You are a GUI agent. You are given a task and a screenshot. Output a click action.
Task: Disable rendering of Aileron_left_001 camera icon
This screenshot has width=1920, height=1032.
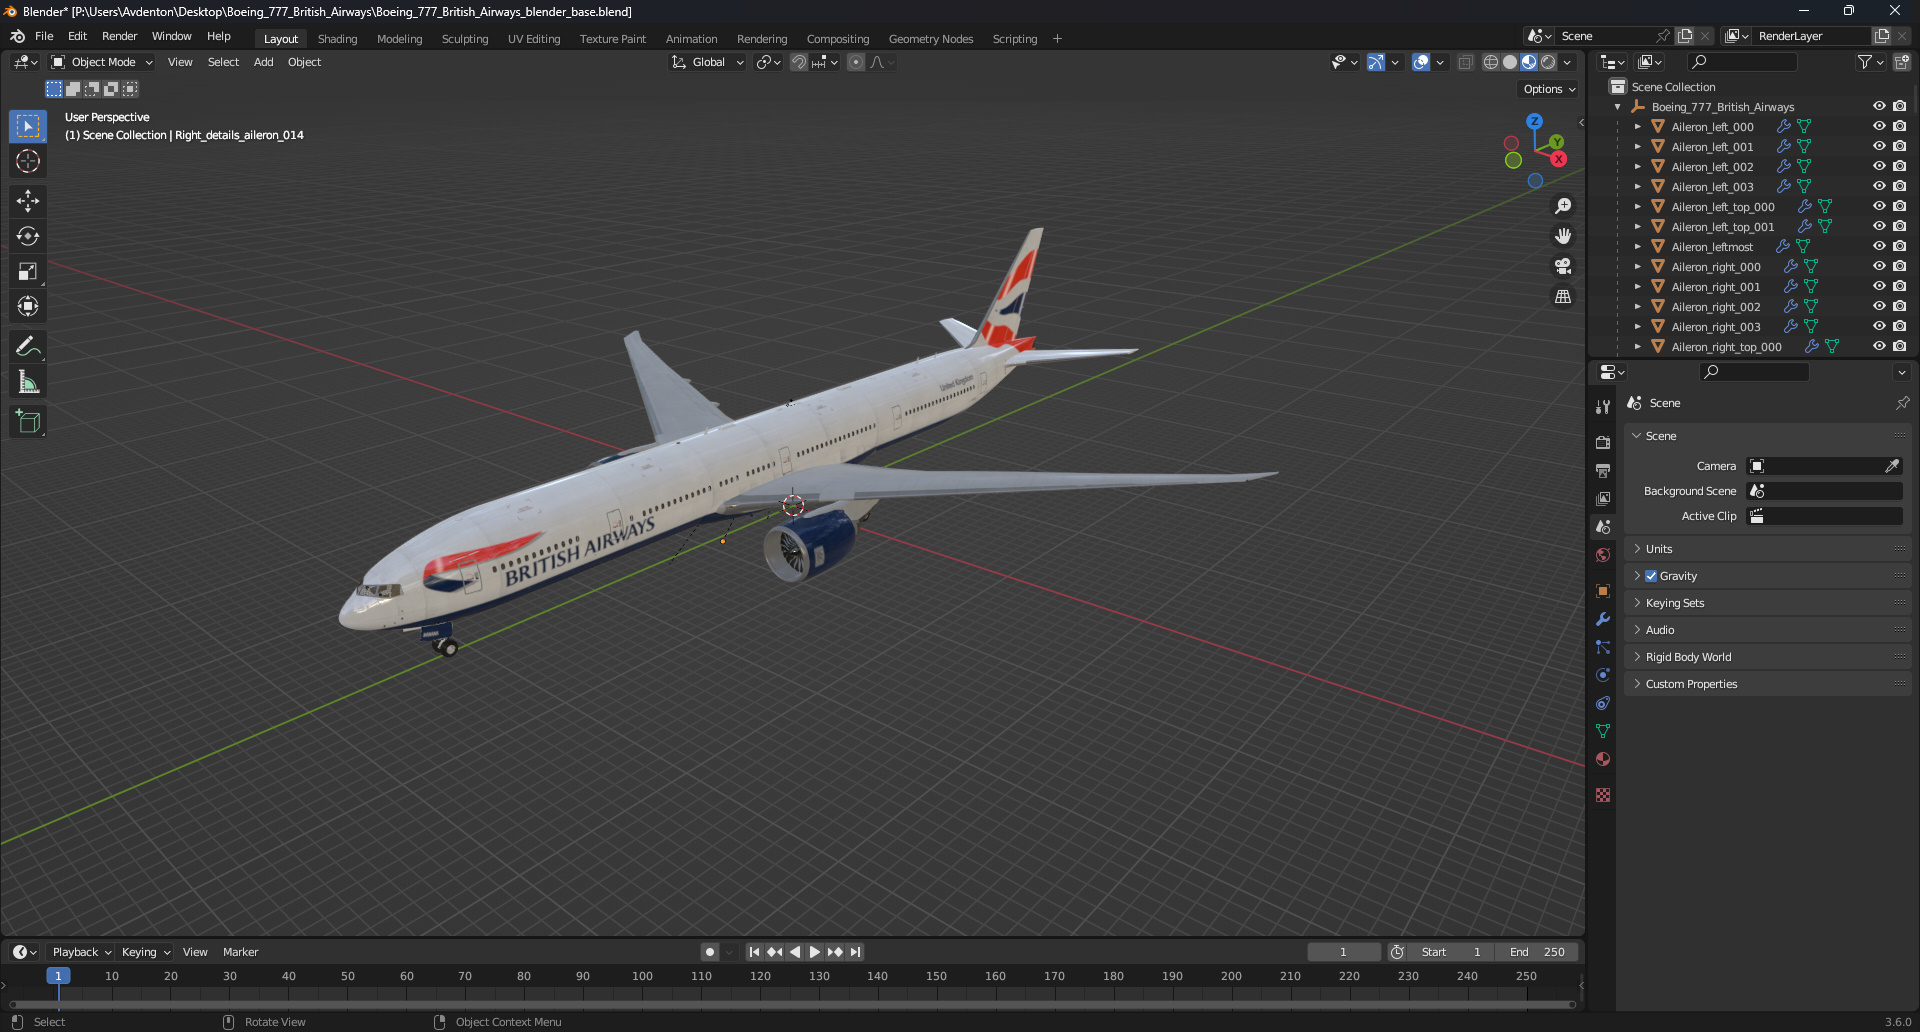pyautogui.click(x=1899, y=146)
